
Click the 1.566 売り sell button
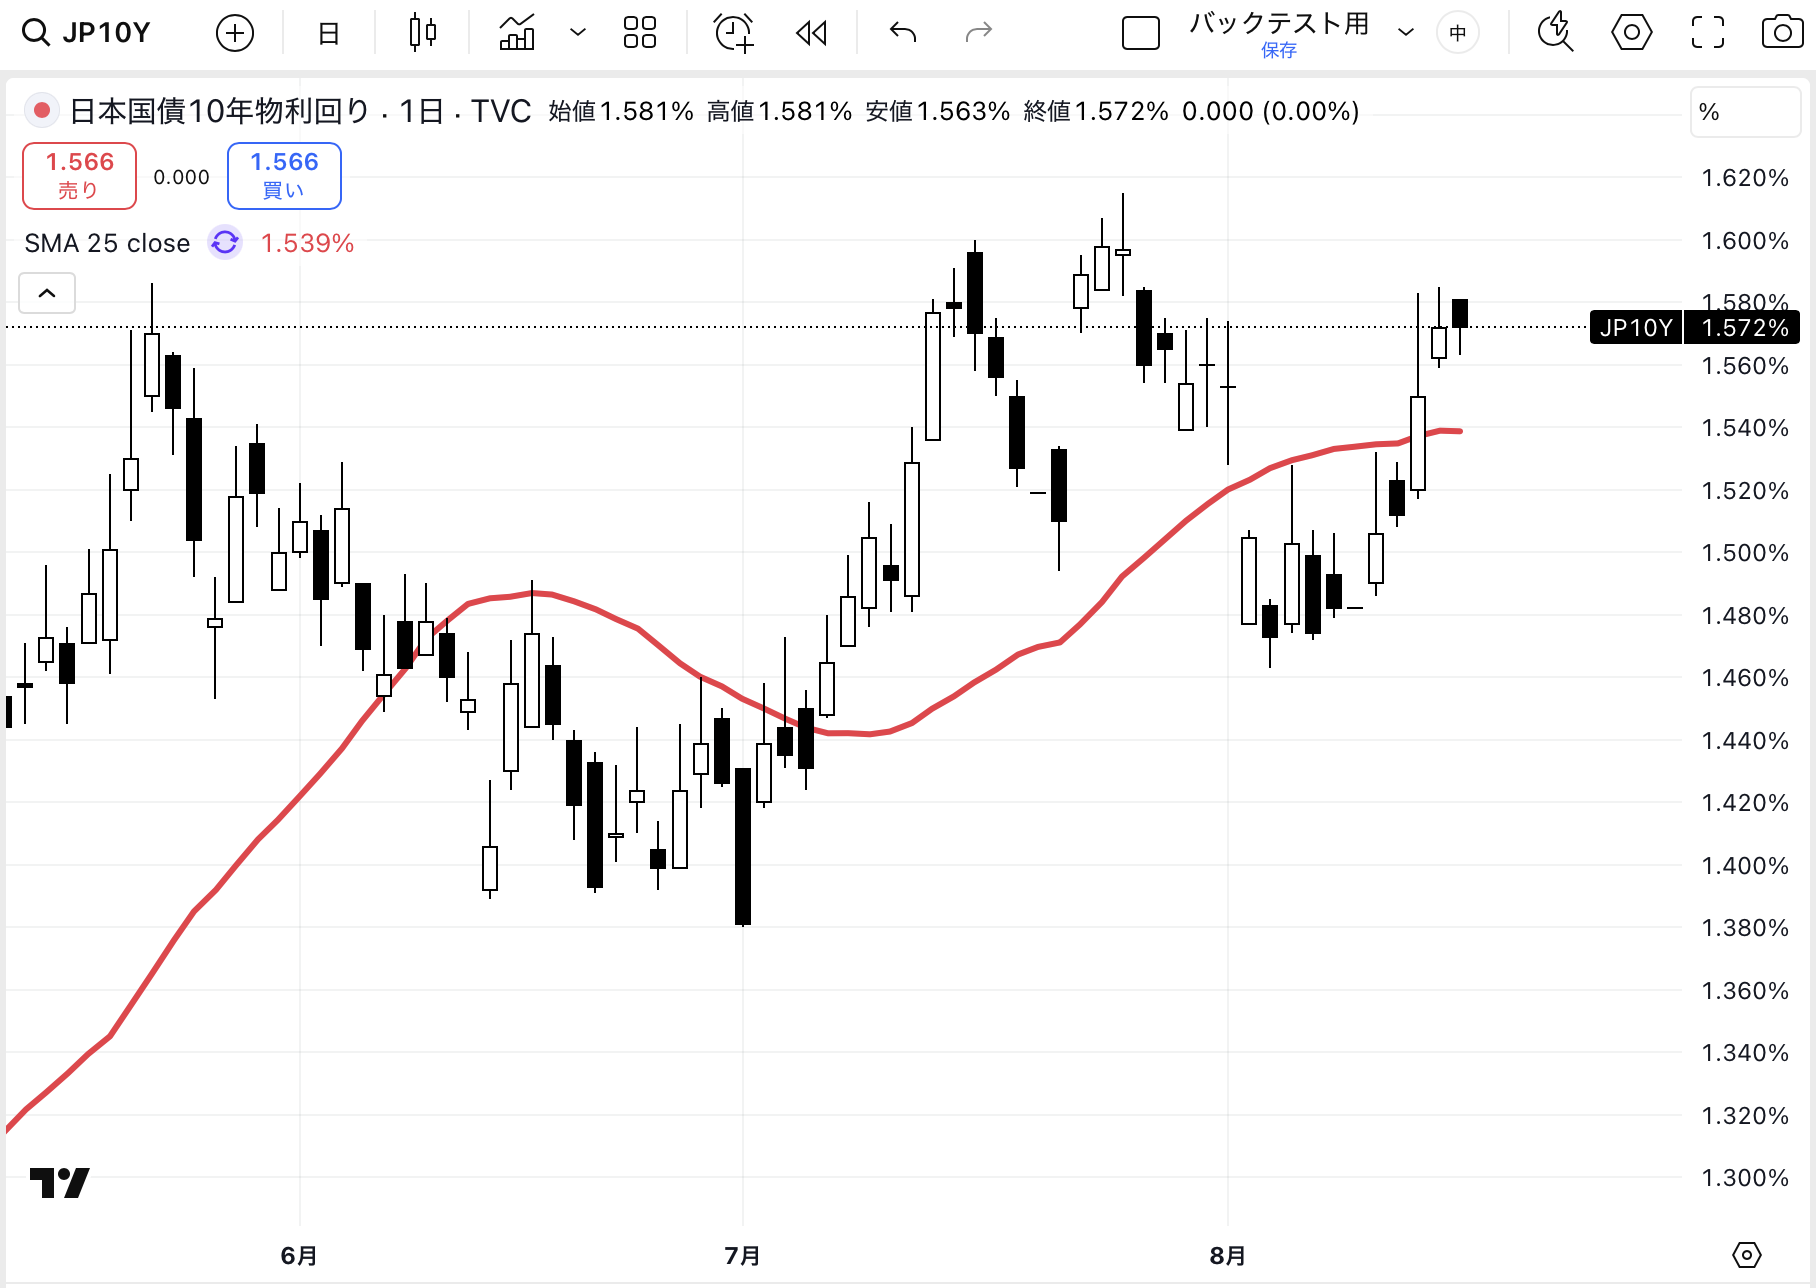(x=79, y=176)
